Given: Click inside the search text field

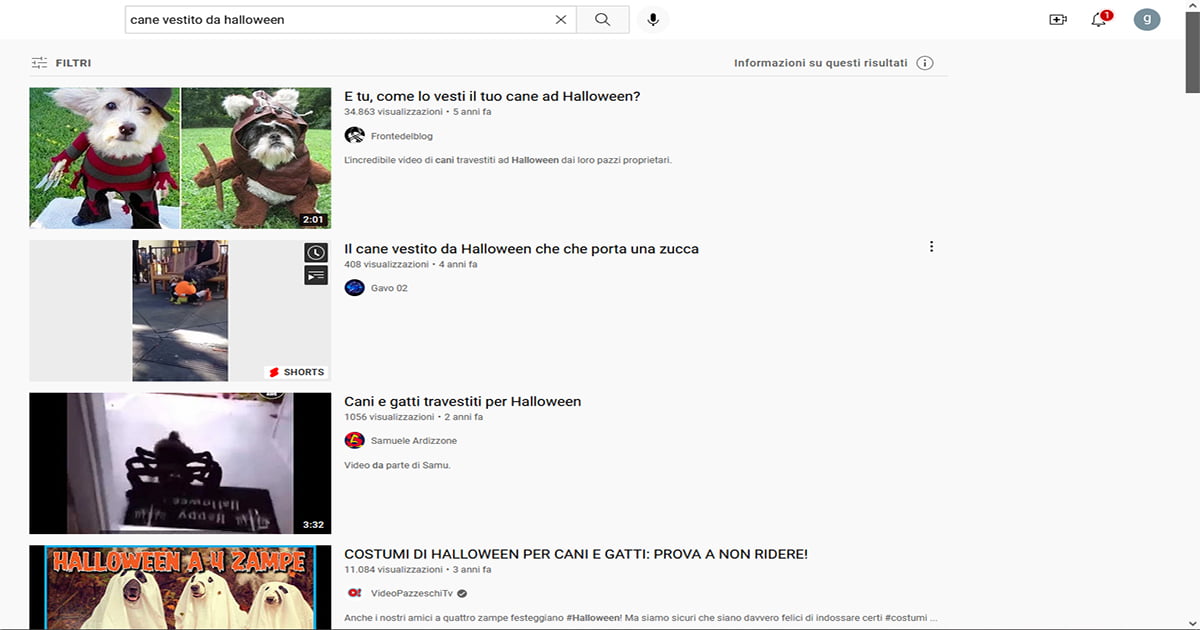Looking at the screenshot, I should click(338, 20).
